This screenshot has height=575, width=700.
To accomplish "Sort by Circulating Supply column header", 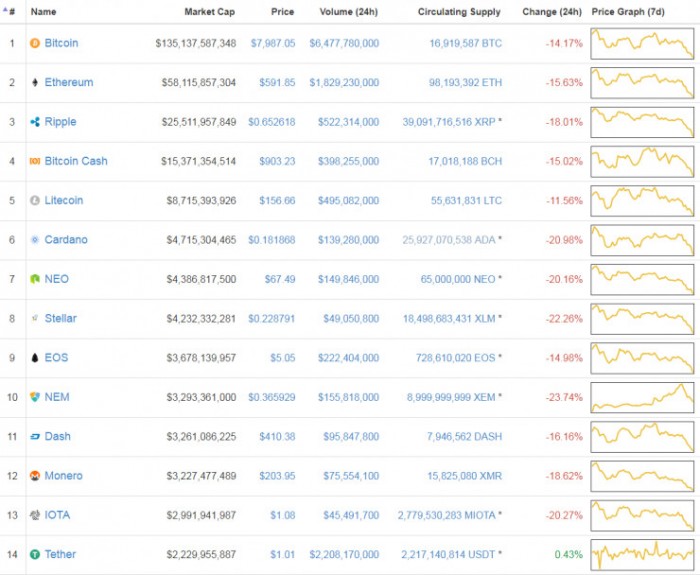I will click(459, 12).
